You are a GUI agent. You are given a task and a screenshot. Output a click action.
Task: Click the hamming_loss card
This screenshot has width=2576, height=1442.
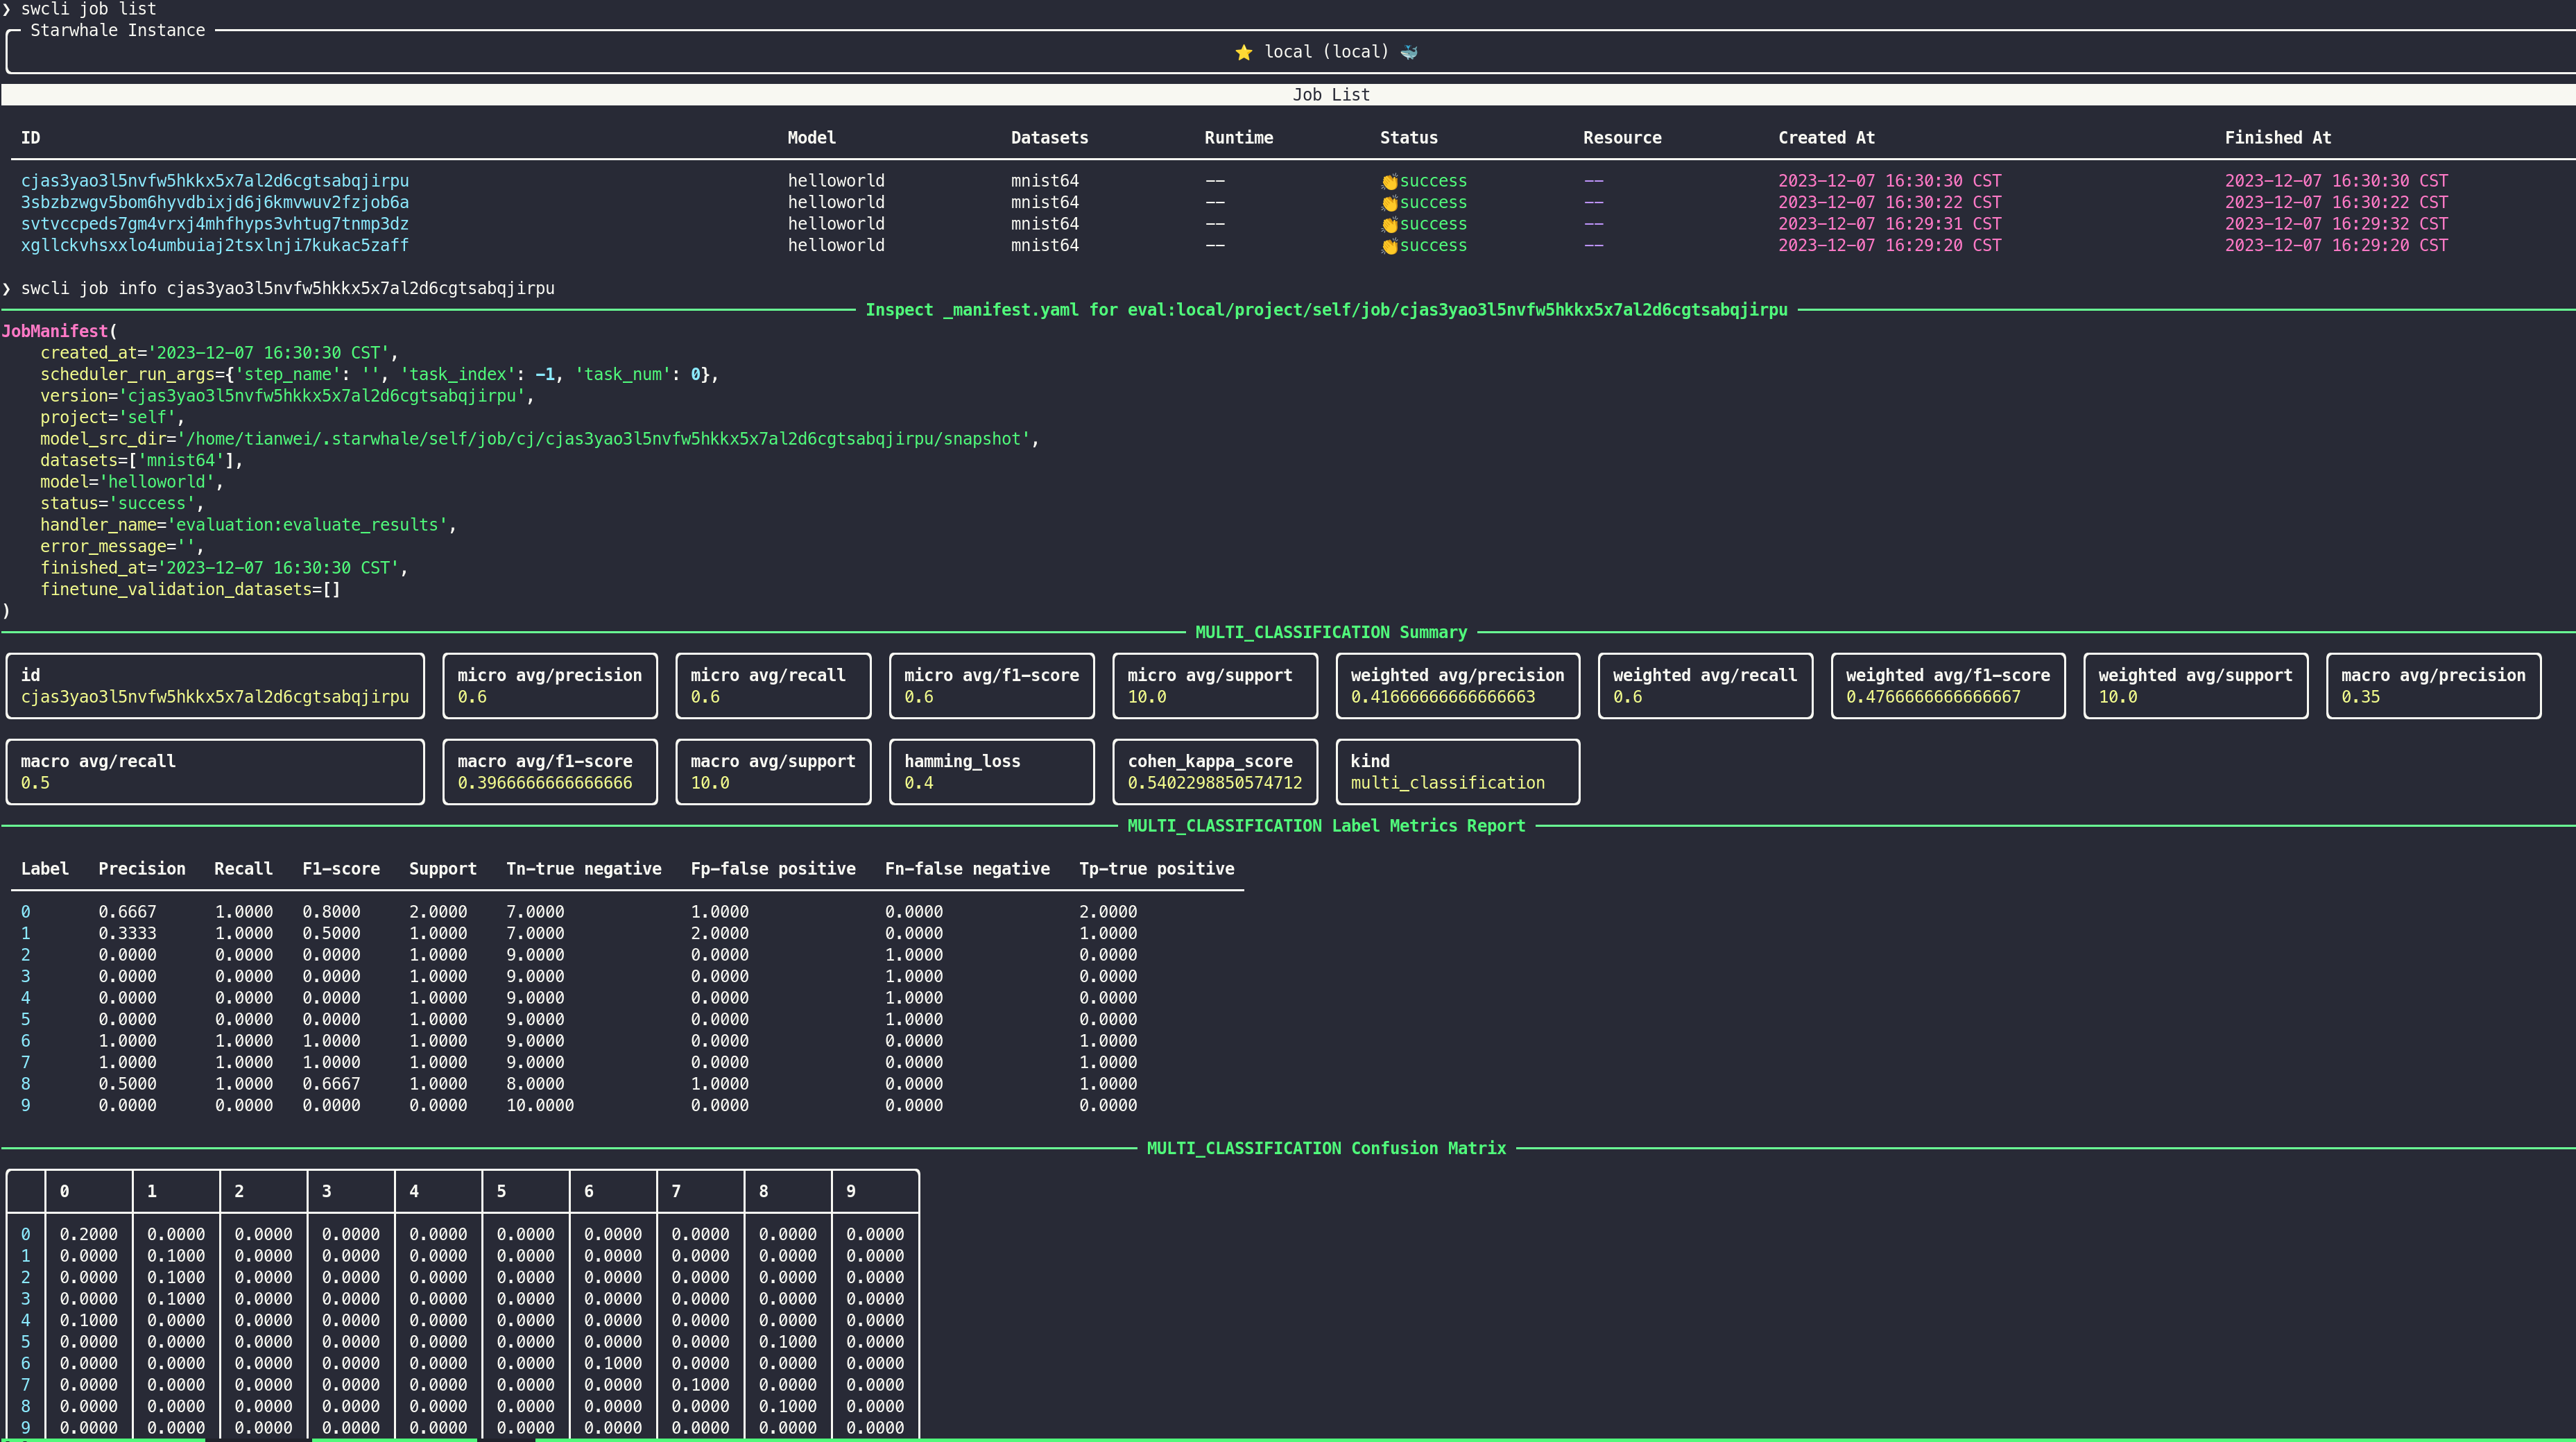click(992, 772)
